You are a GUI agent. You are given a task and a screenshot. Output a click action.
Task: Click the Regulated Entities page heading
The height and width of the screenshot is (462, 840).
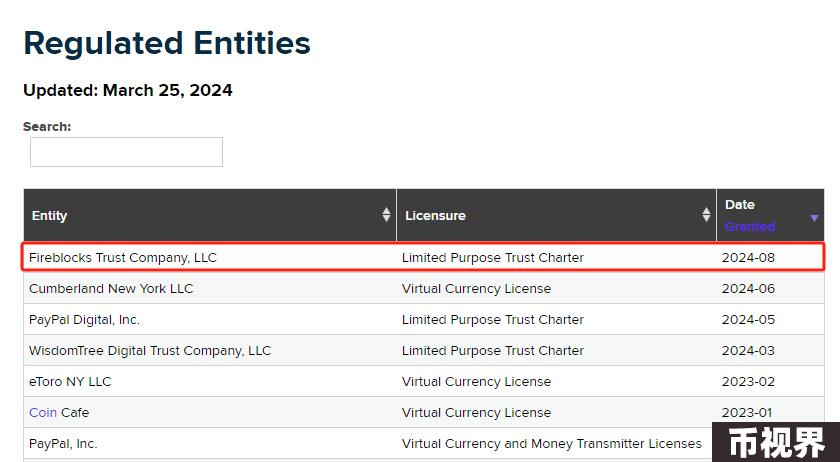pos(167,43)
